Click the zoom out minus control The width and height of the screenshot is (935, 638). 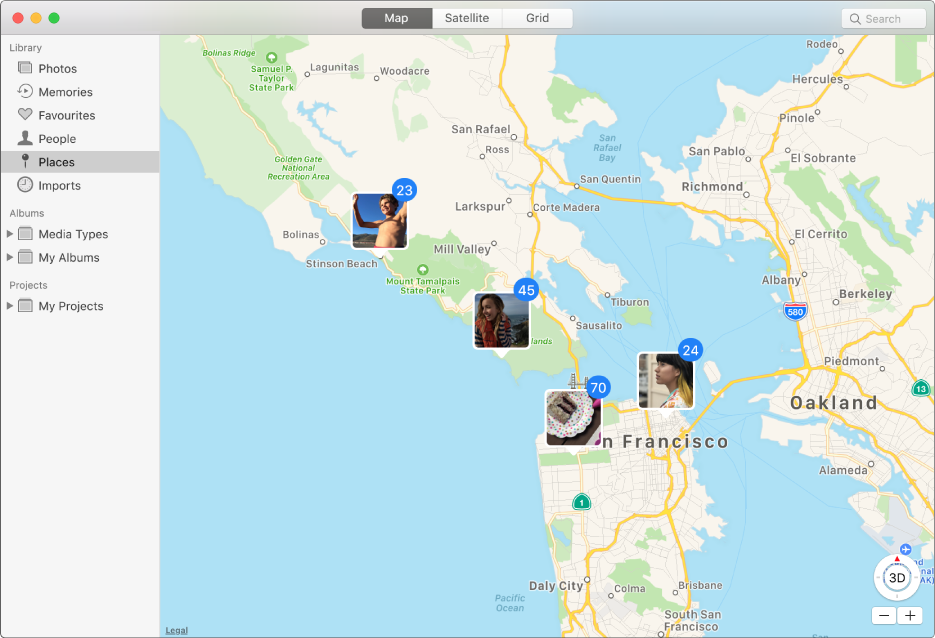tap(884, 615)
